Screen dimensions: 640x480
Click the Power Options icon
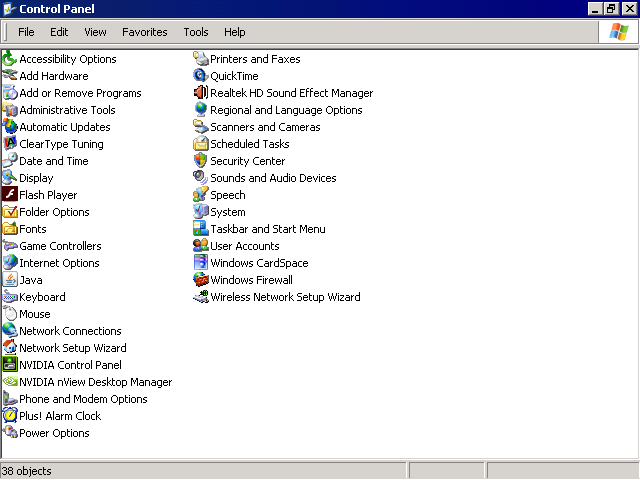point(10,433)
